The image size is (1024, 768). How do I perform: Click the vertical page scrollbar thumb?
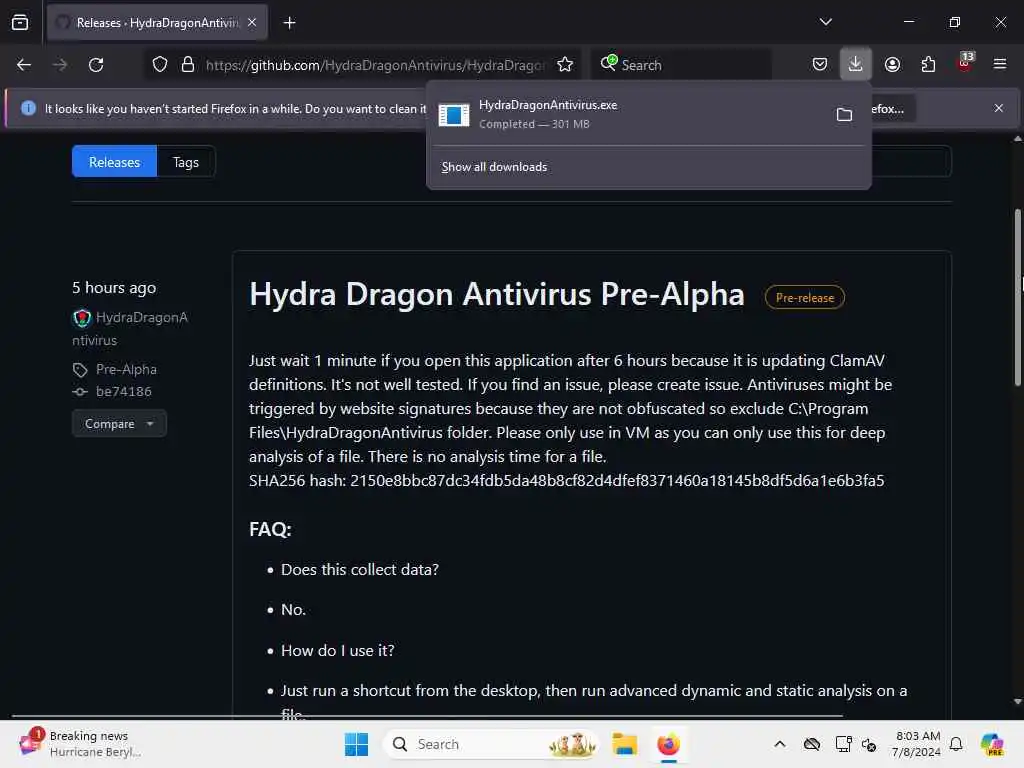(1017, 297)
